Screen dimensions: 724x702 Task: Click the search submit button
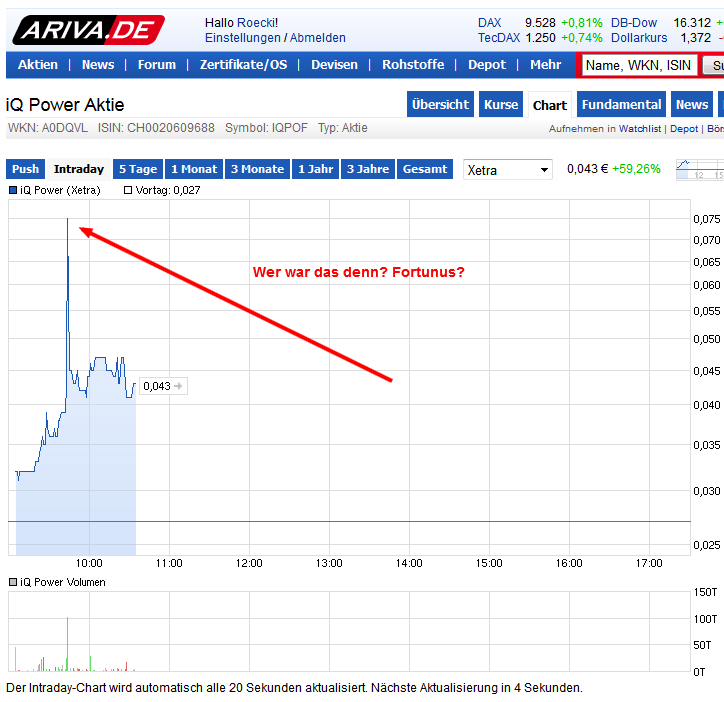click(x=713, y=65)
